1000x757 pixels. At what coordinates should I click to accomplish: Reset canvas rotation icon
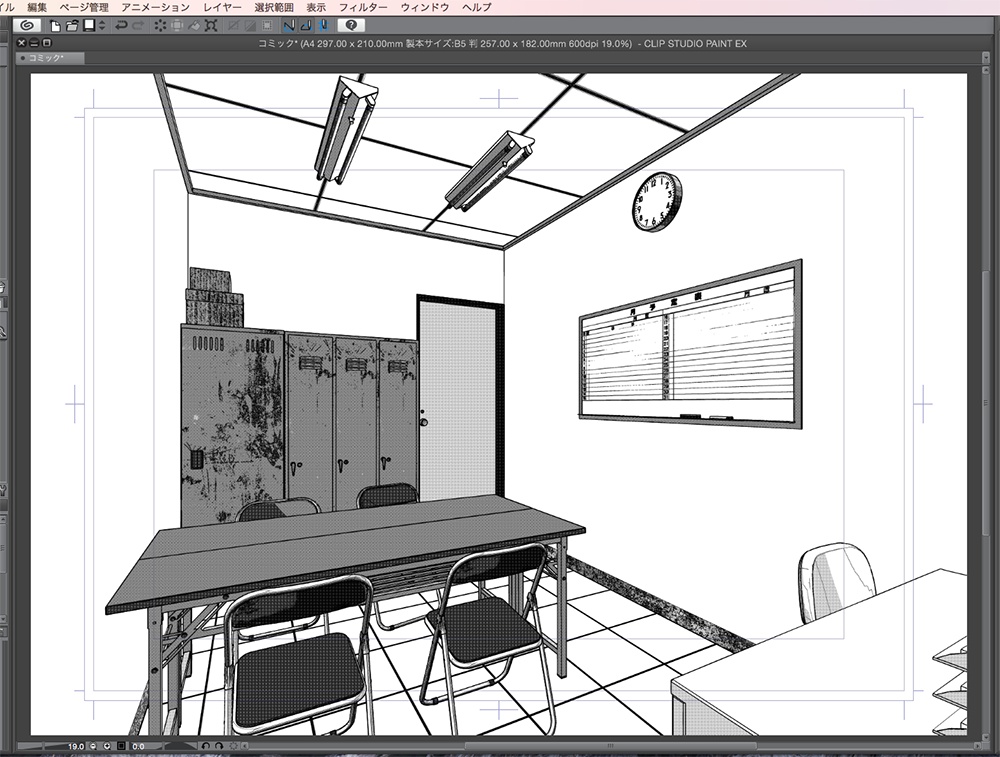click(233, 746)
